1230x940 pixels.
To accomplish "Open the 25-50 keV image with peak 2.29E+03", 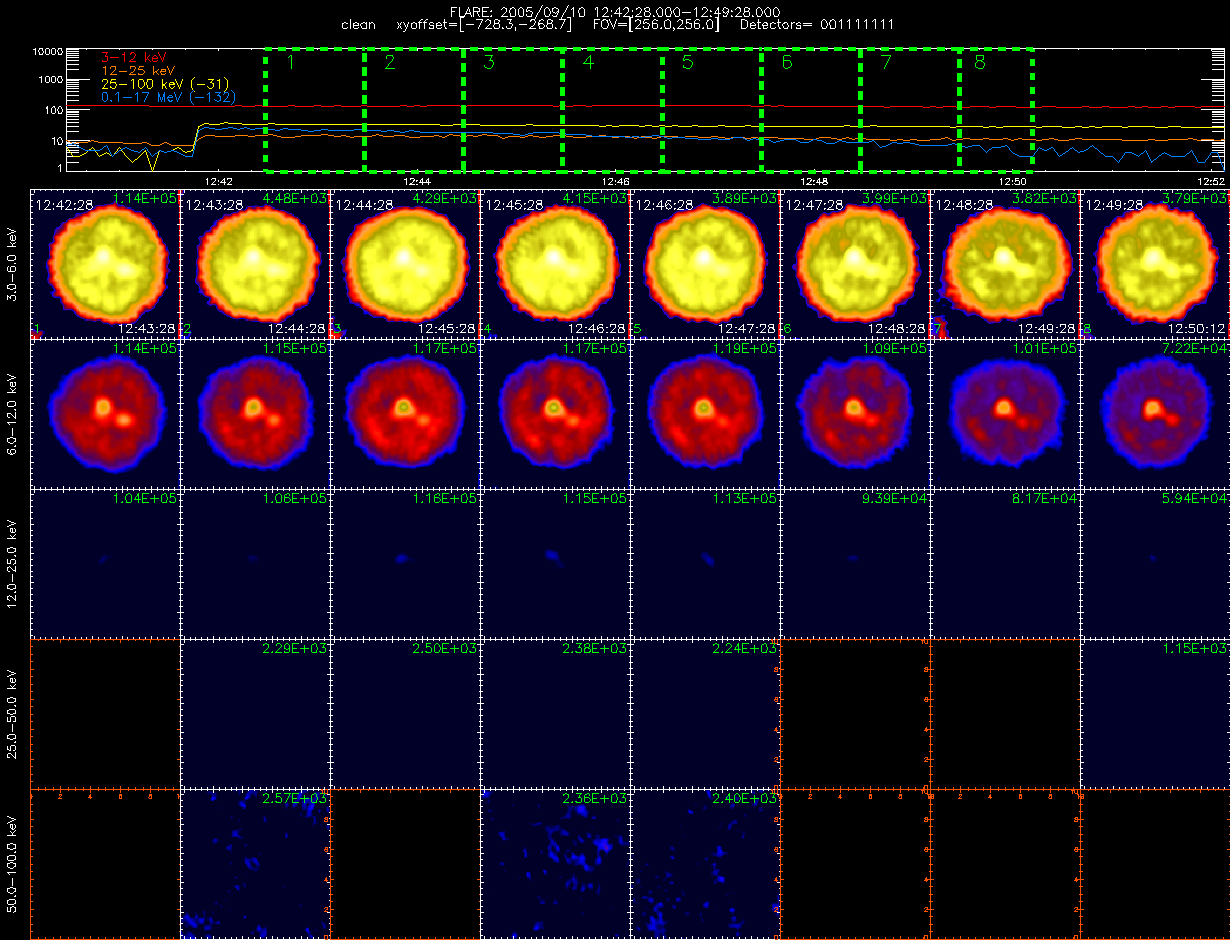I will 255,714.
